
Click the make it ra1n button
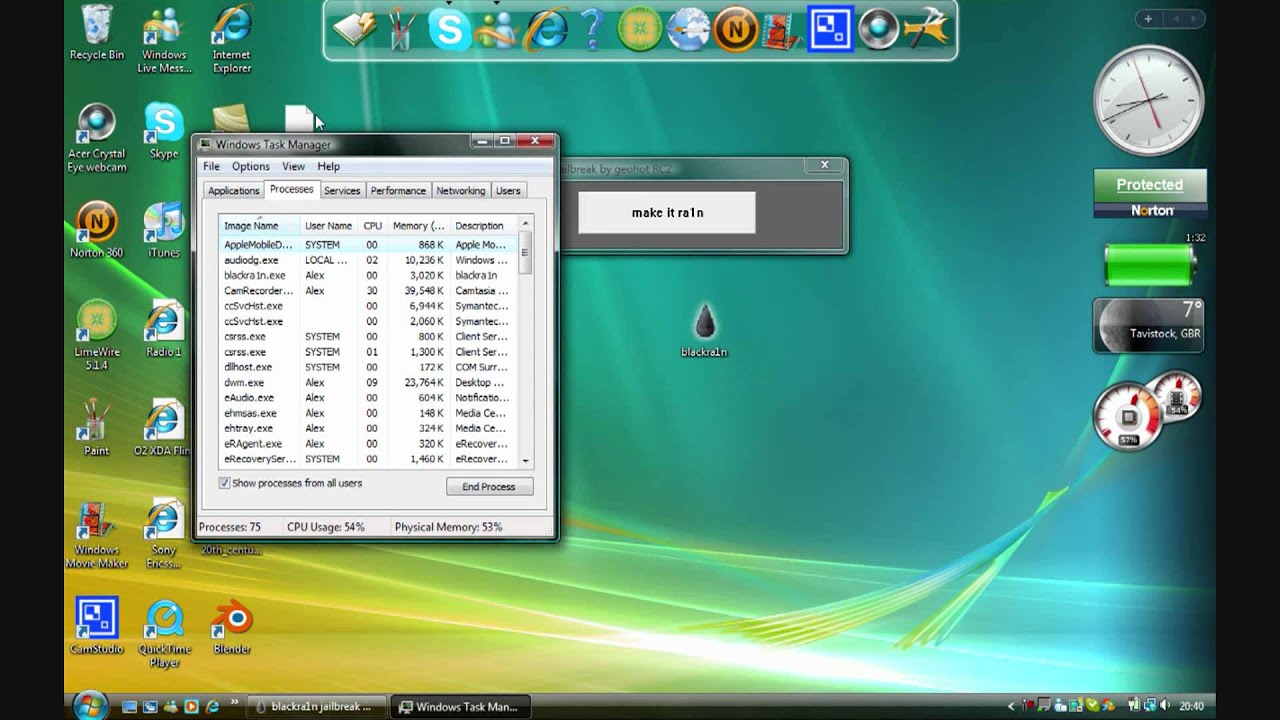point(667,213)
